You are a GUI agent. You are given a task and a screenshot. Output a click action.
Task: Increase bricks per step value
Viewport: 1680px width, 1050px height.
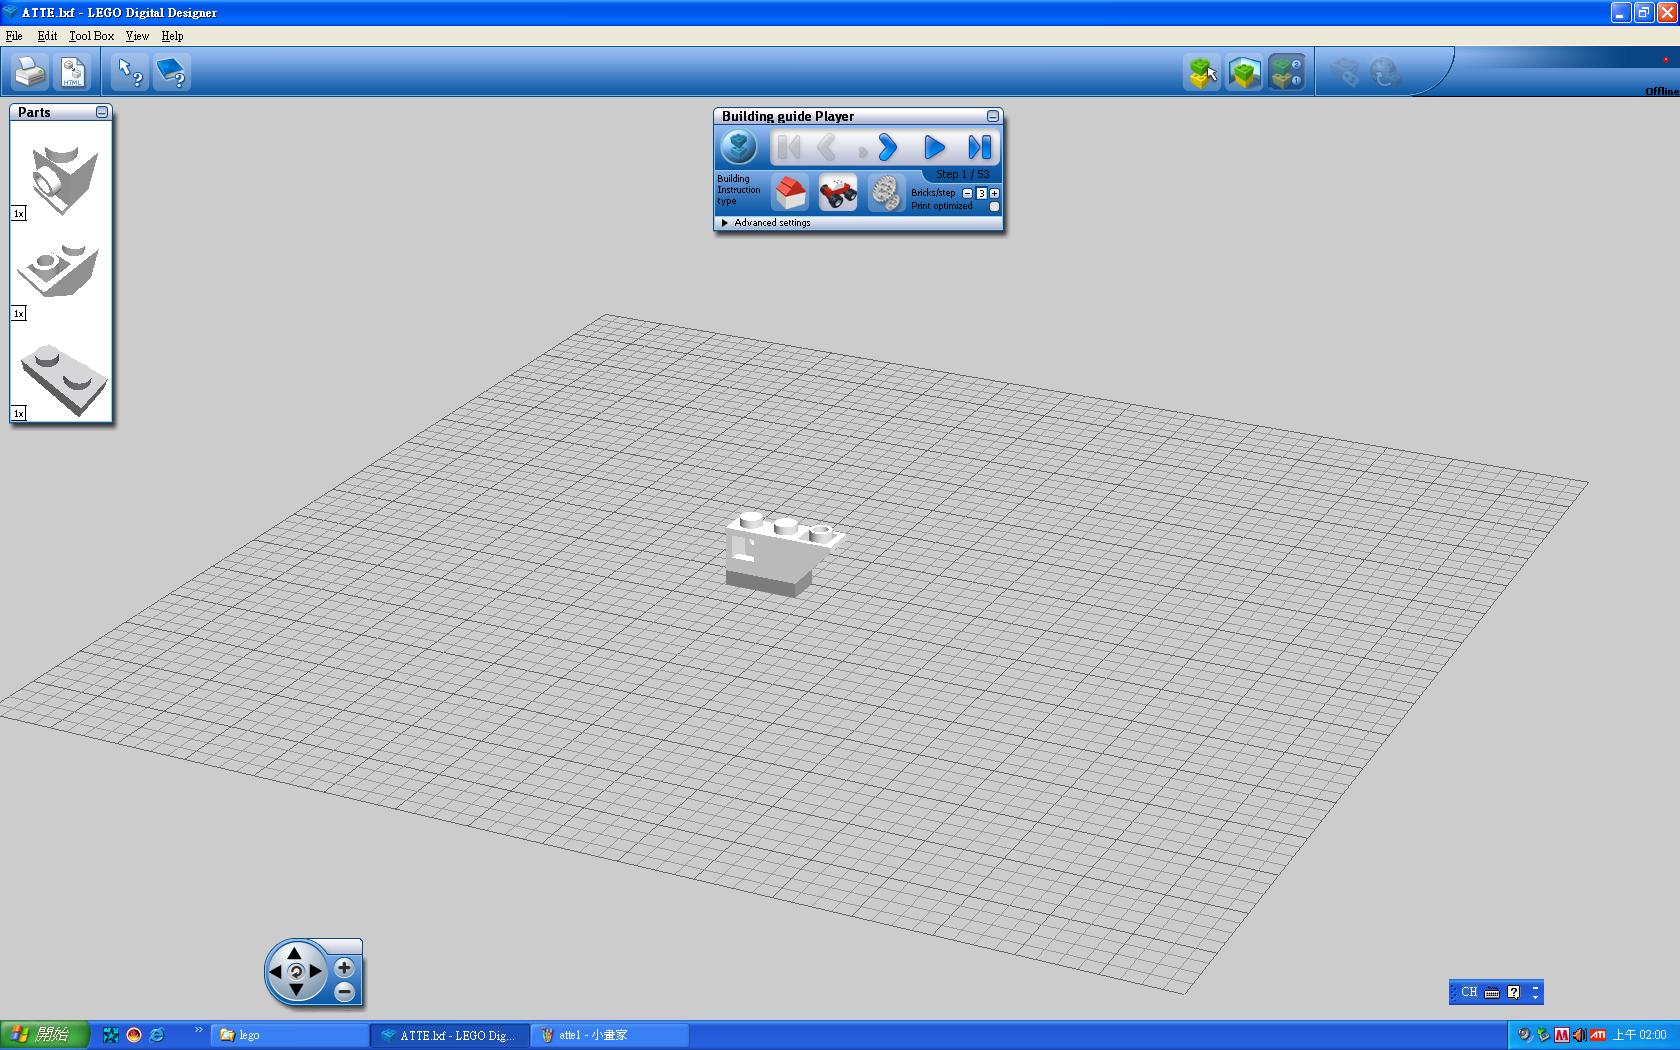pos(994,193)
